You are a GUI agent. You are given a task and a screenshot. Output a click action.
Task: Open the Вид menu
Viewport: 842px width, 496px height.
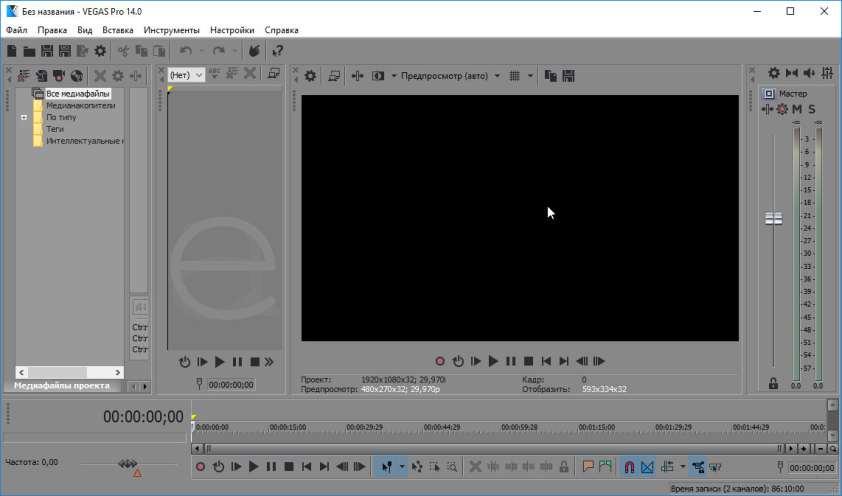coord(84,30)
